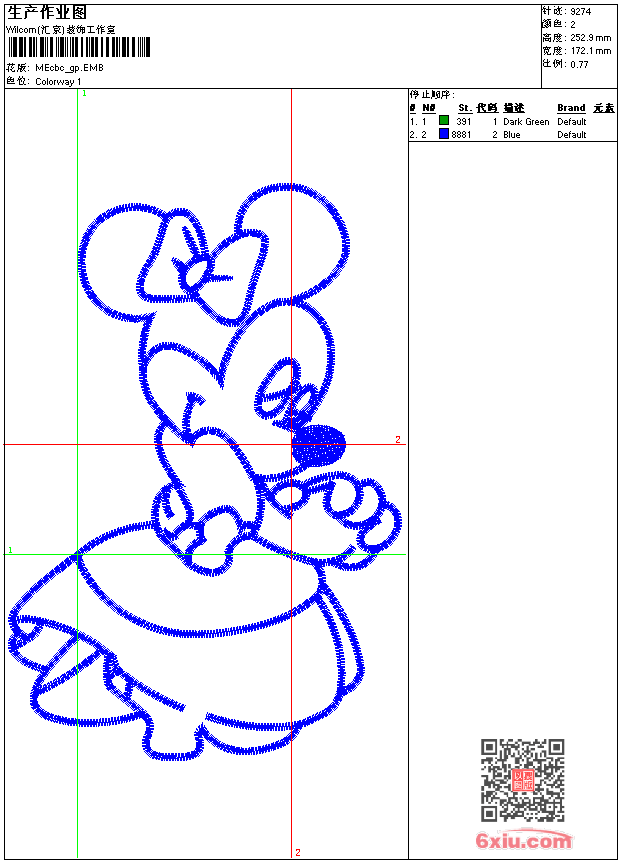
Task: Select the 'St.' column header
Action: (465, 108)
